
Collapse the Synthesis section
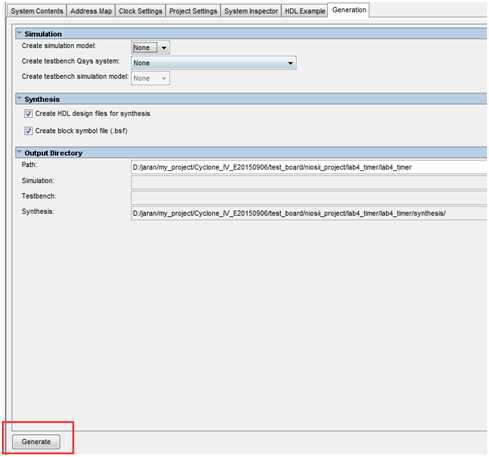(19, 99)
